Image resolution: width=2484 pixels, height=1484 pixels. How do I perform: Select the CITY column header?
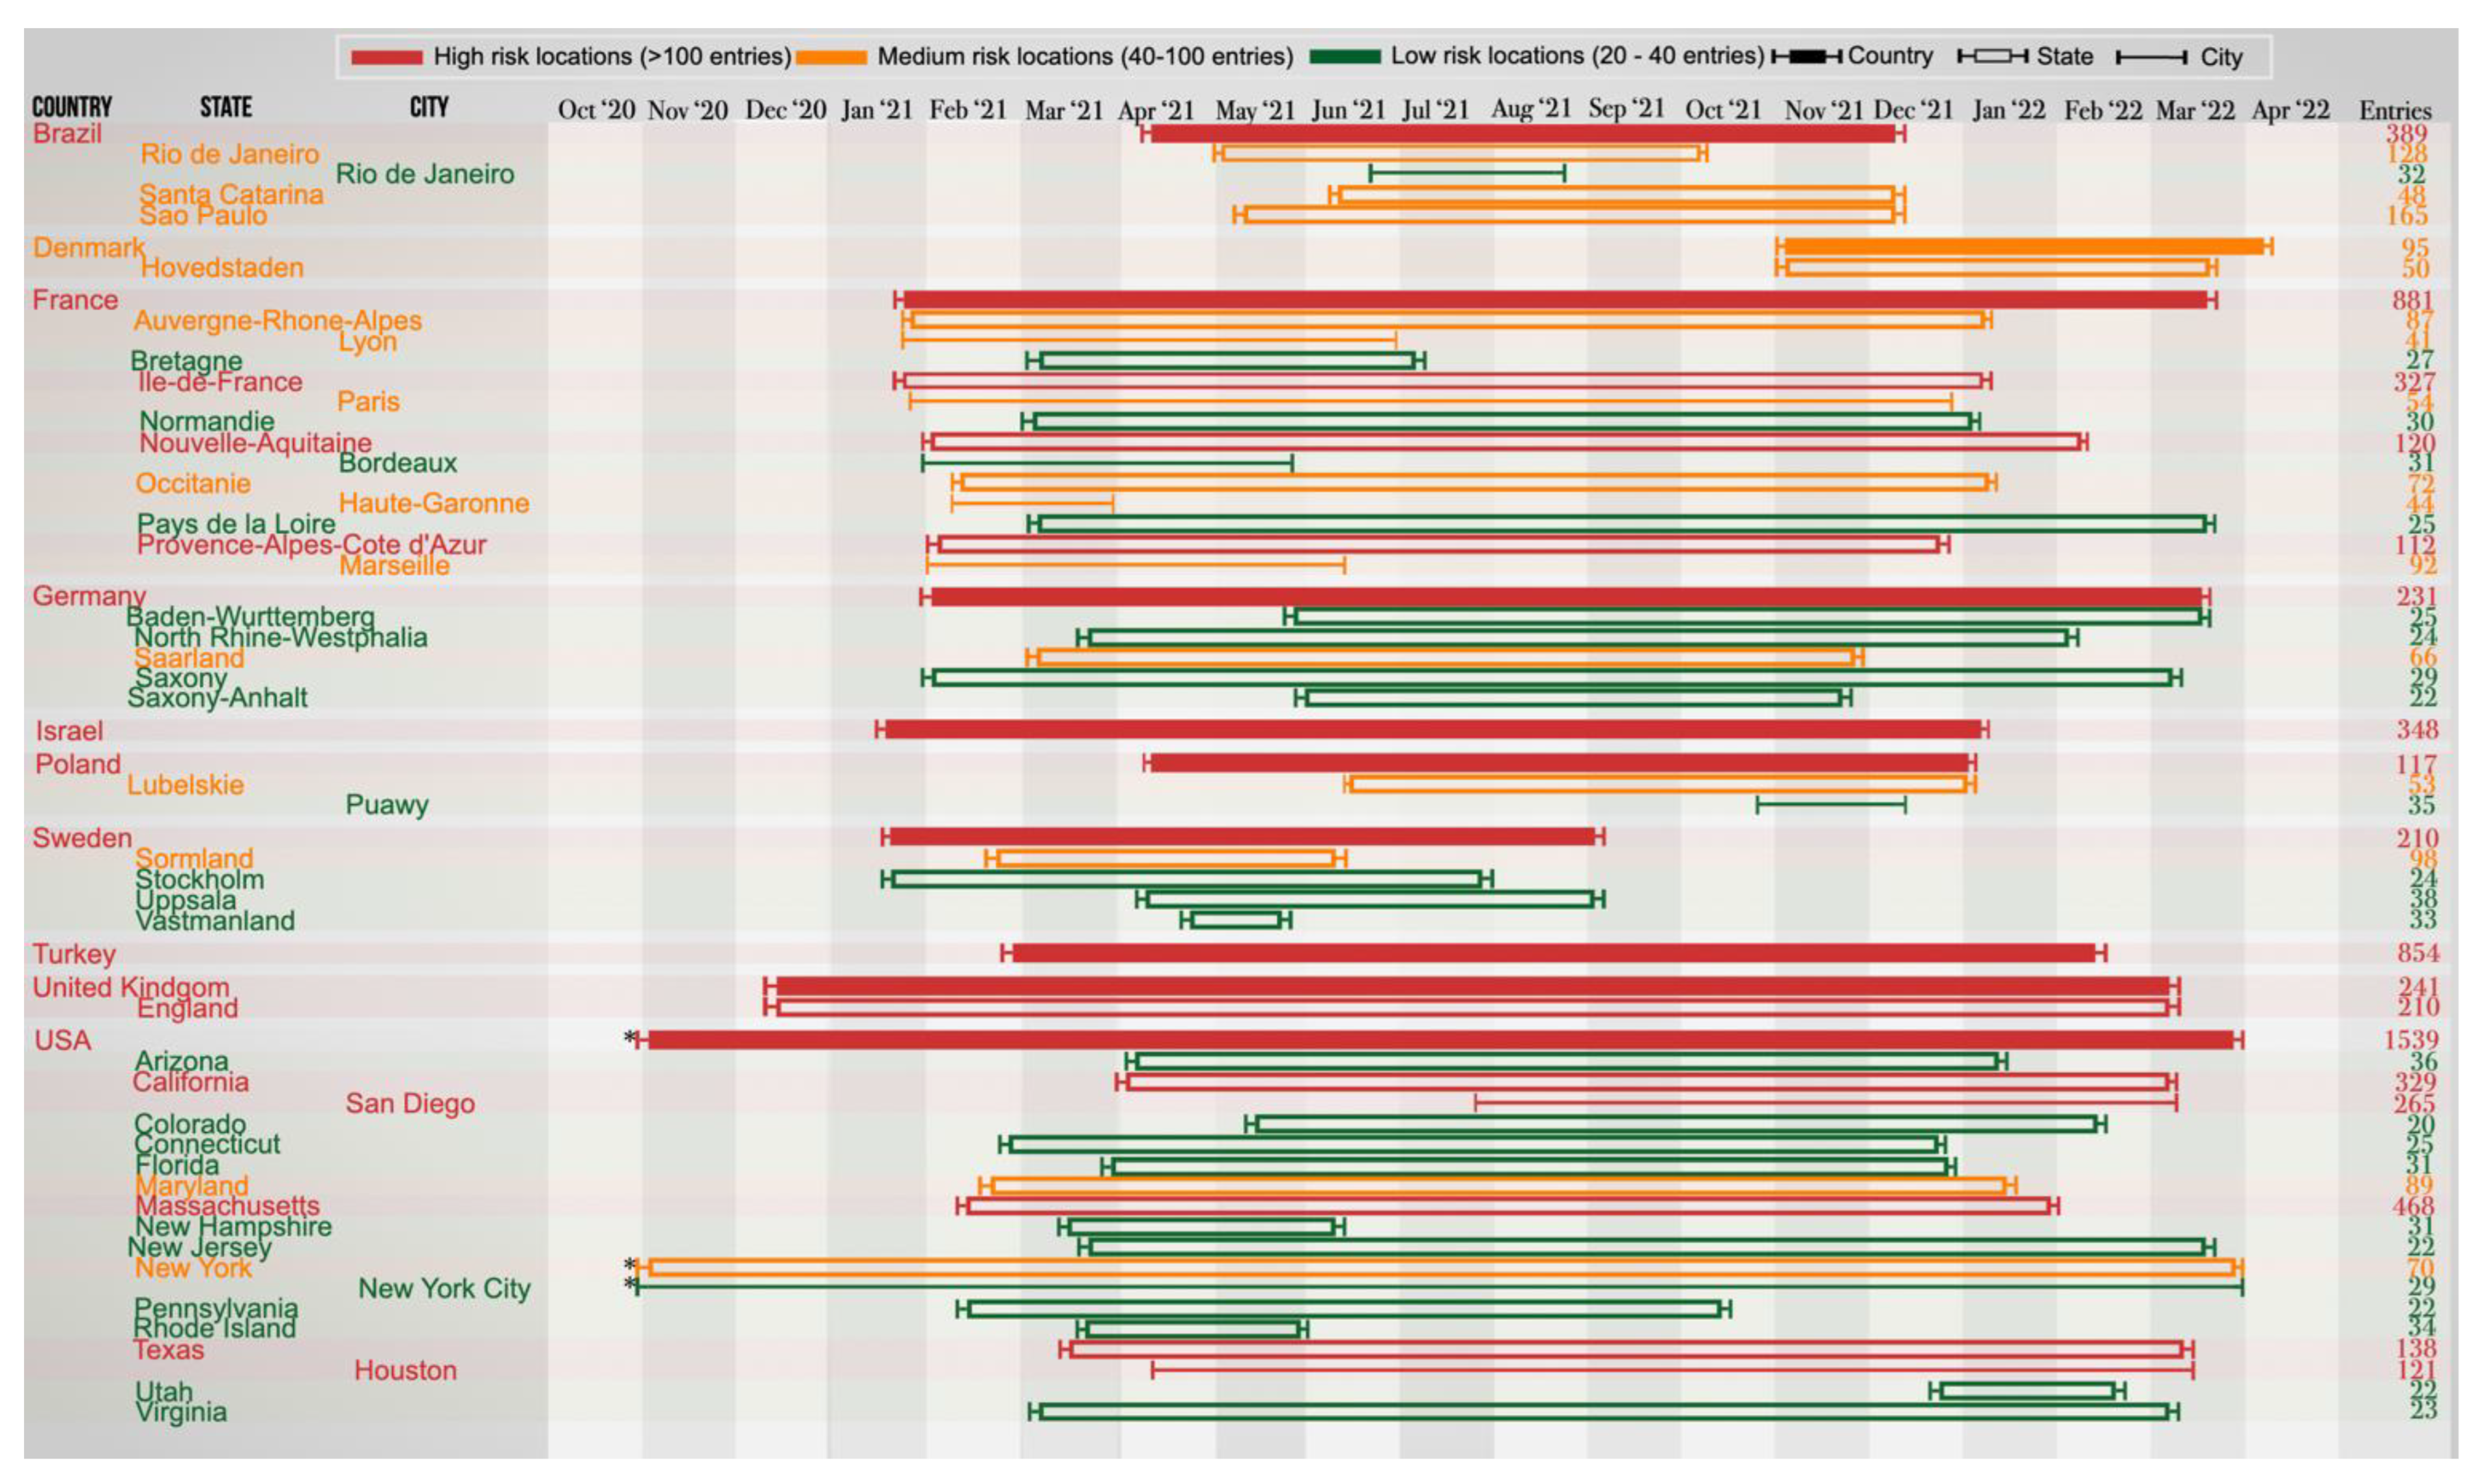(429, 107)
